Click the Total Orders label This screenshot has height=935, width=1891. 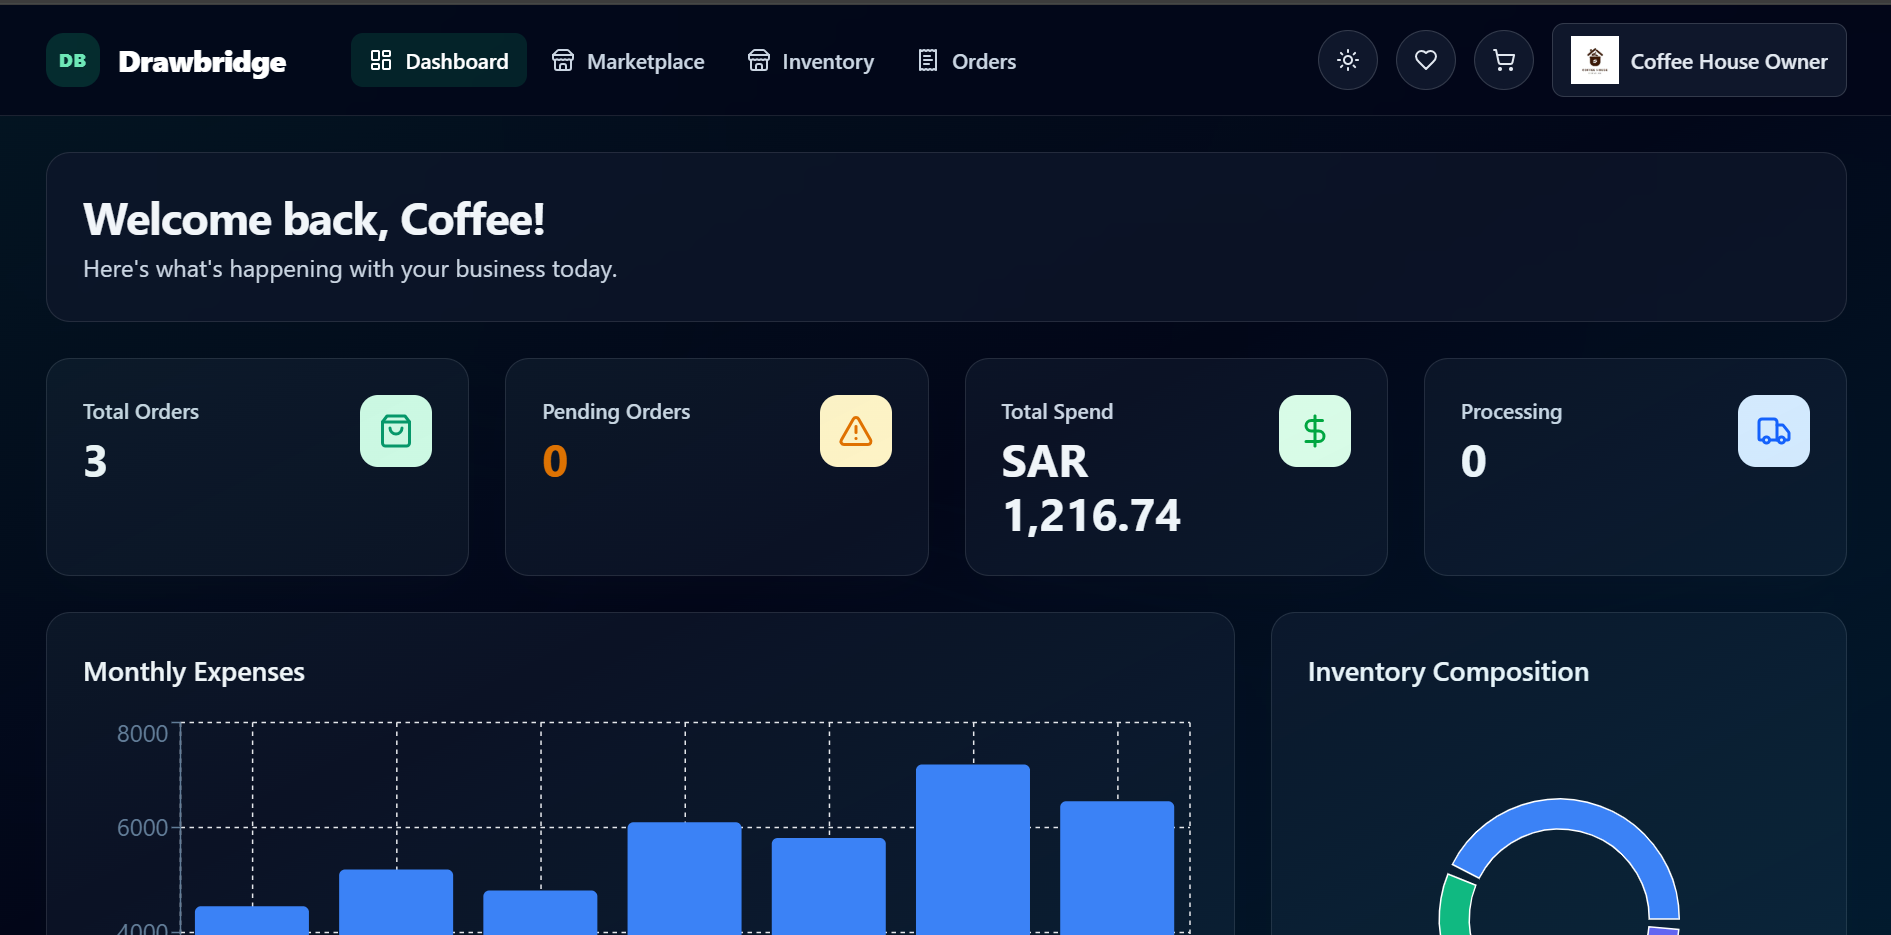click(141, 412)
